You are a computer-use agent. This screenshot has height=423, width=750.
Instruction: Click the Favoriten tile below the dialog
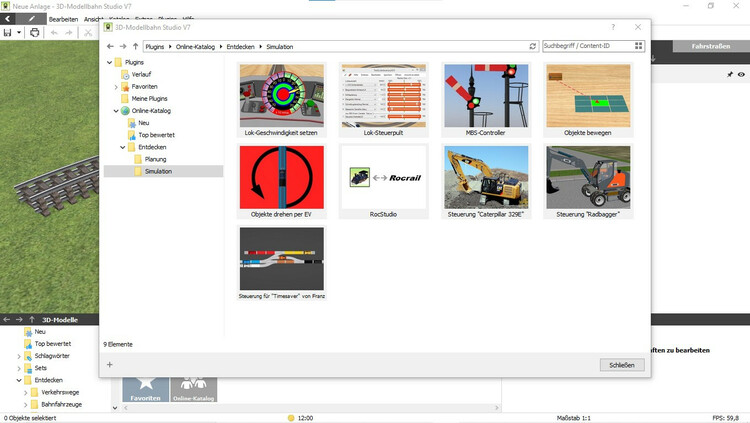click(x=147, y=389)
